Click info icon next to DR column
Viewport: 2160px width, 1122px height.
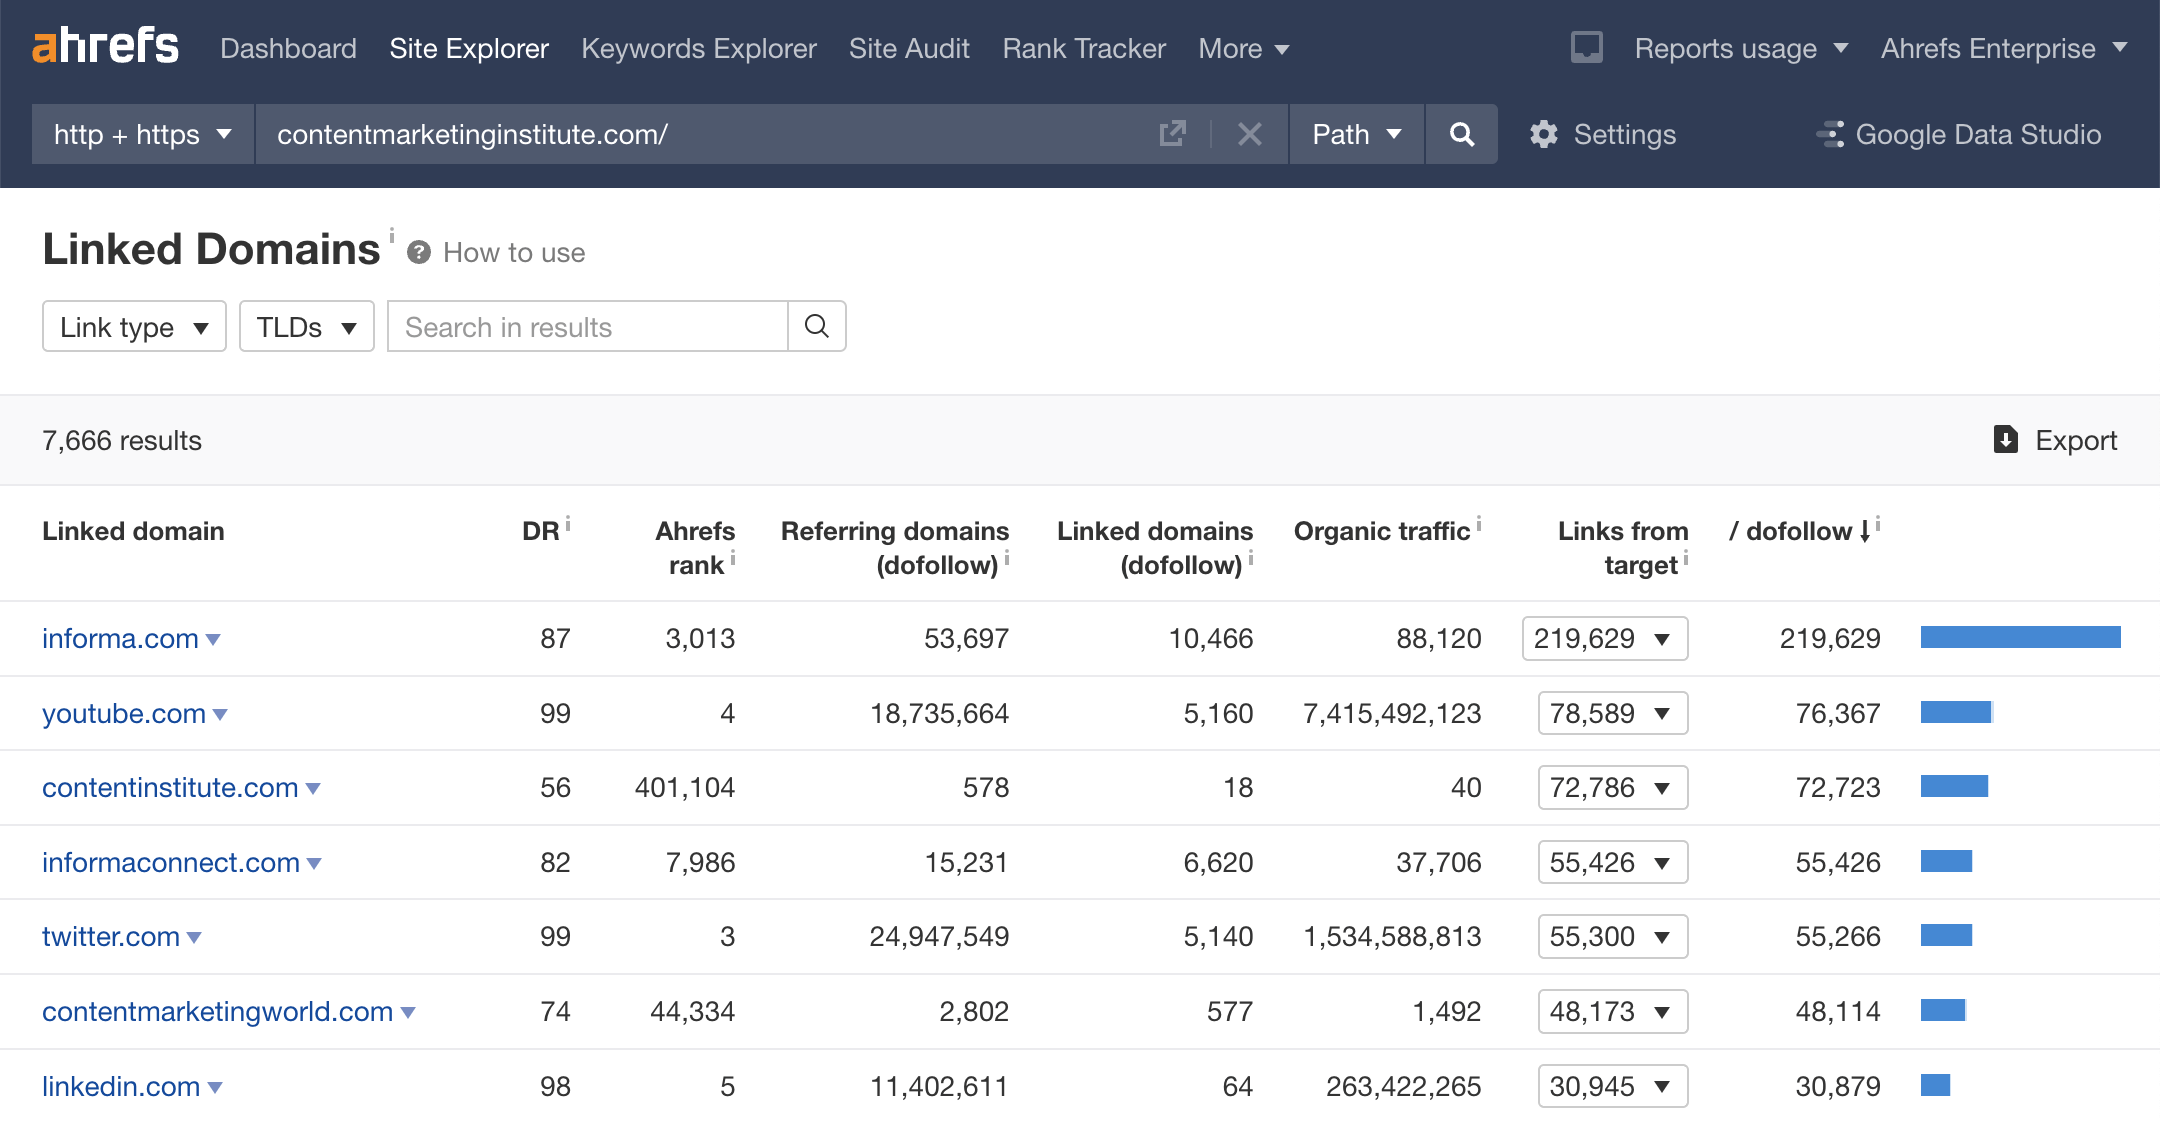tap(568, 521)
